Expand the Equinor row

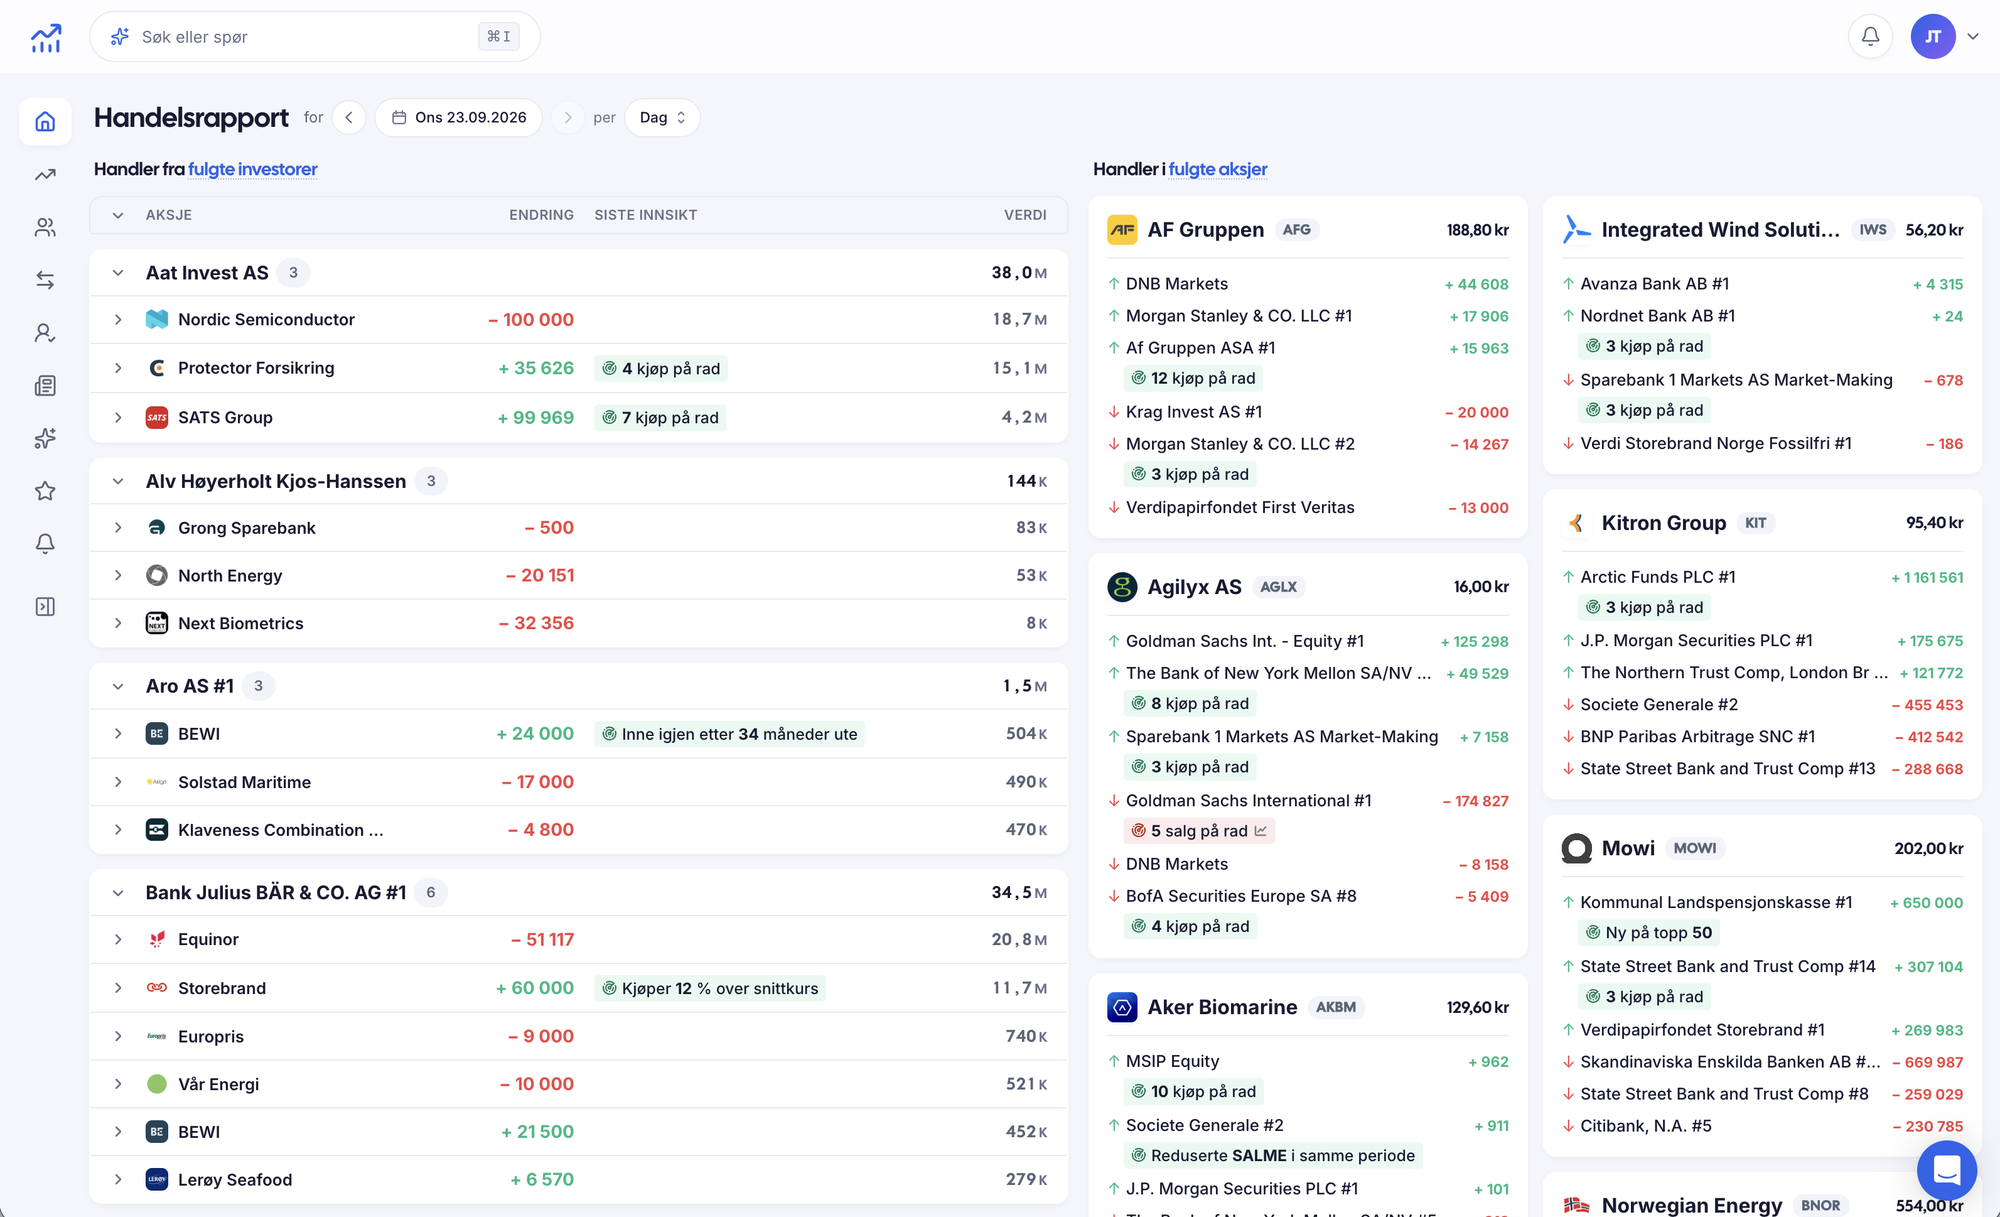tap(118, 940)
